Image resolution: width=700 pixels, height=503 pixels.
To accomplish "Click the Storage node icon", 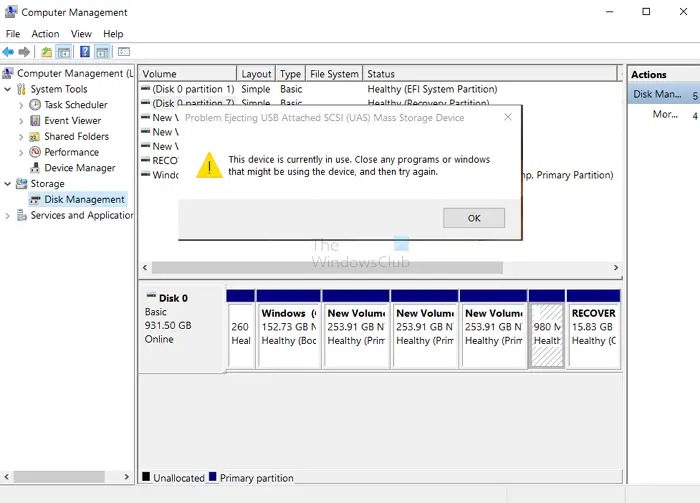I will pyautogui.click(x=21, y=183).
